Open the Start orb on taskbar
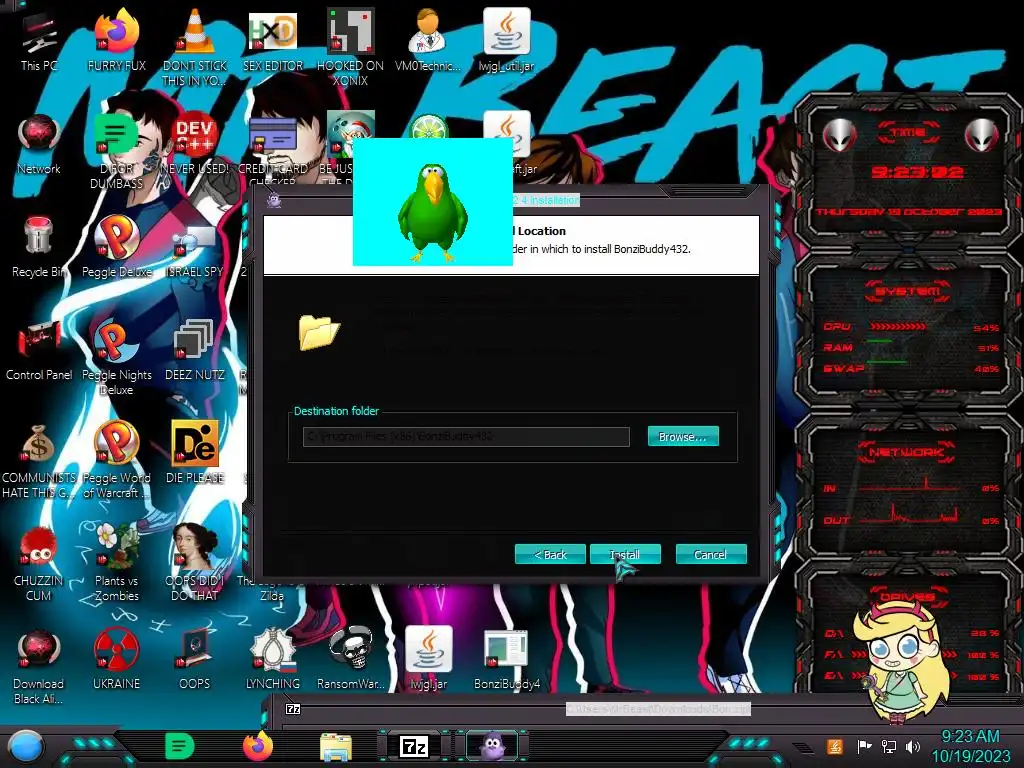 point(25,746)
